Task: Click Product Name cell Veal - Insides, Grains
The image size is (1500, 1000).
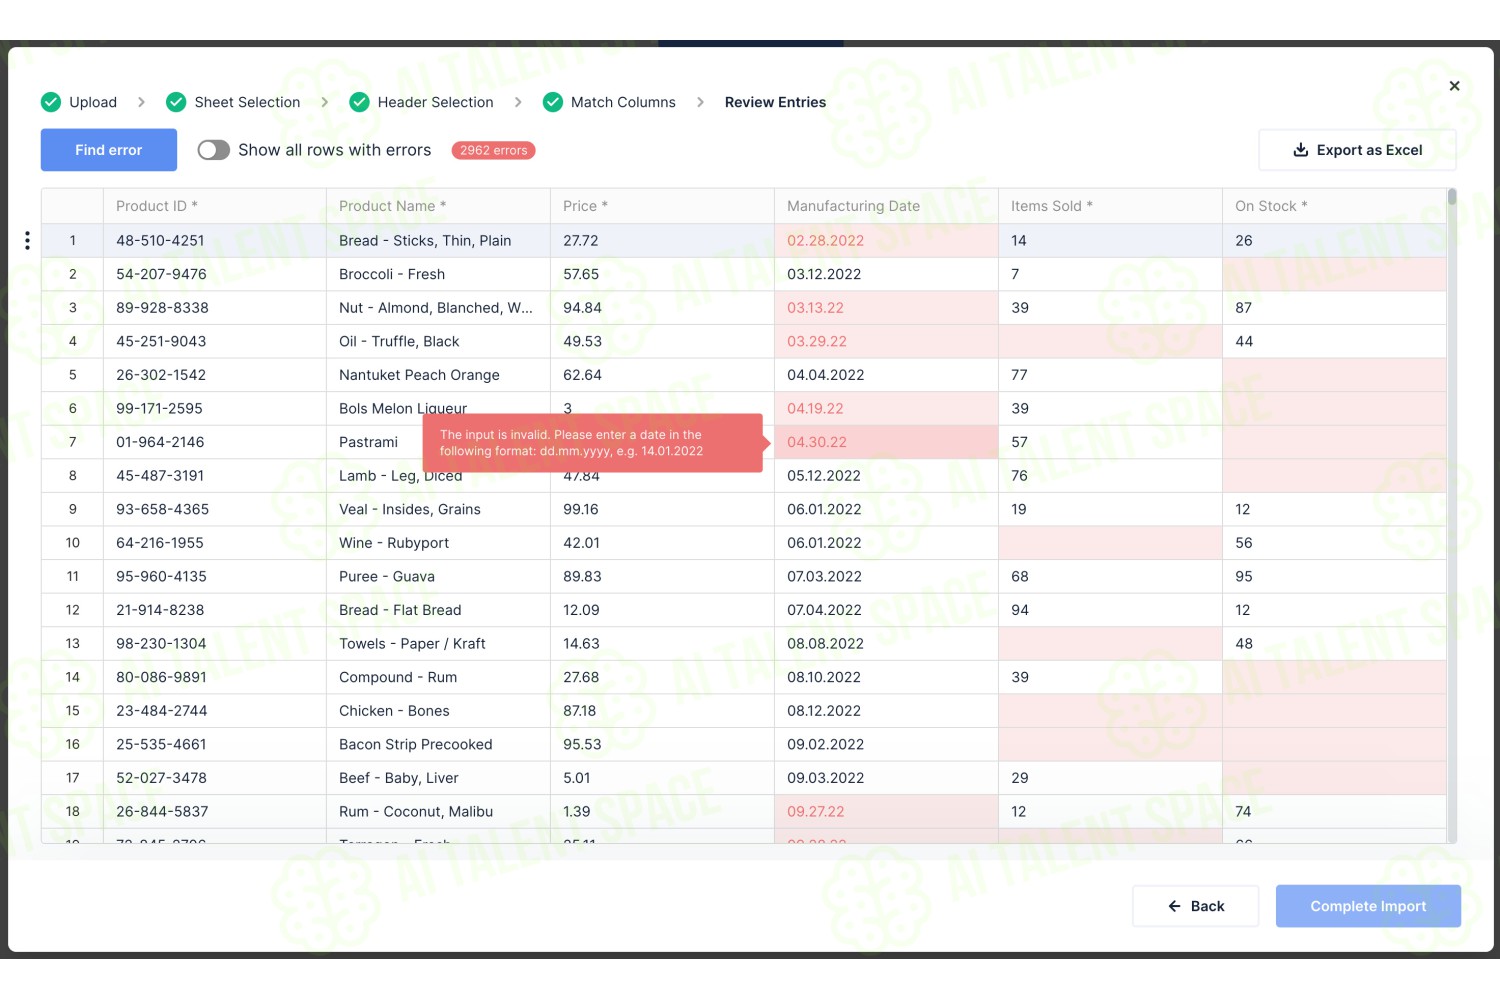Action: tap(438, 509)
